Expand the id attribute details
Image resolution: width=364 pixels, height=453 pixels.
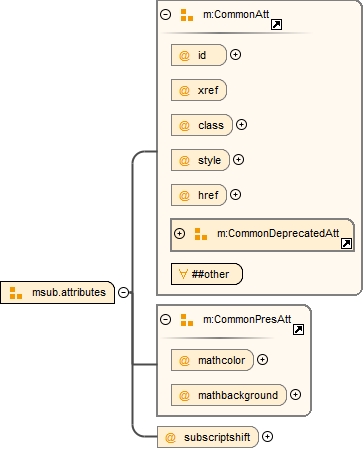click(235, 55)
